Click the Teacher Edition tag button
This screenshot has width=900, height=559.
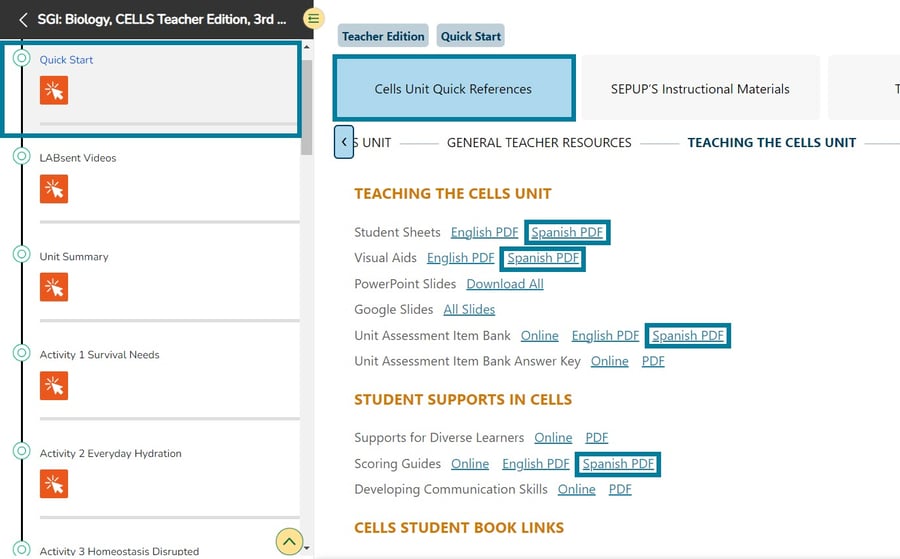pyautogui.click(x=383, y=36)
